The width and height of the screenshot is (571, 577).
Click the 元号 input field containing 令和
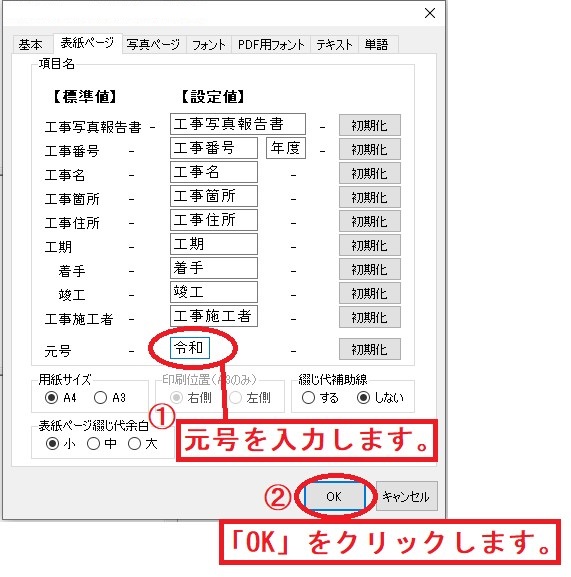pyautogui.click(x=190, y=348)
